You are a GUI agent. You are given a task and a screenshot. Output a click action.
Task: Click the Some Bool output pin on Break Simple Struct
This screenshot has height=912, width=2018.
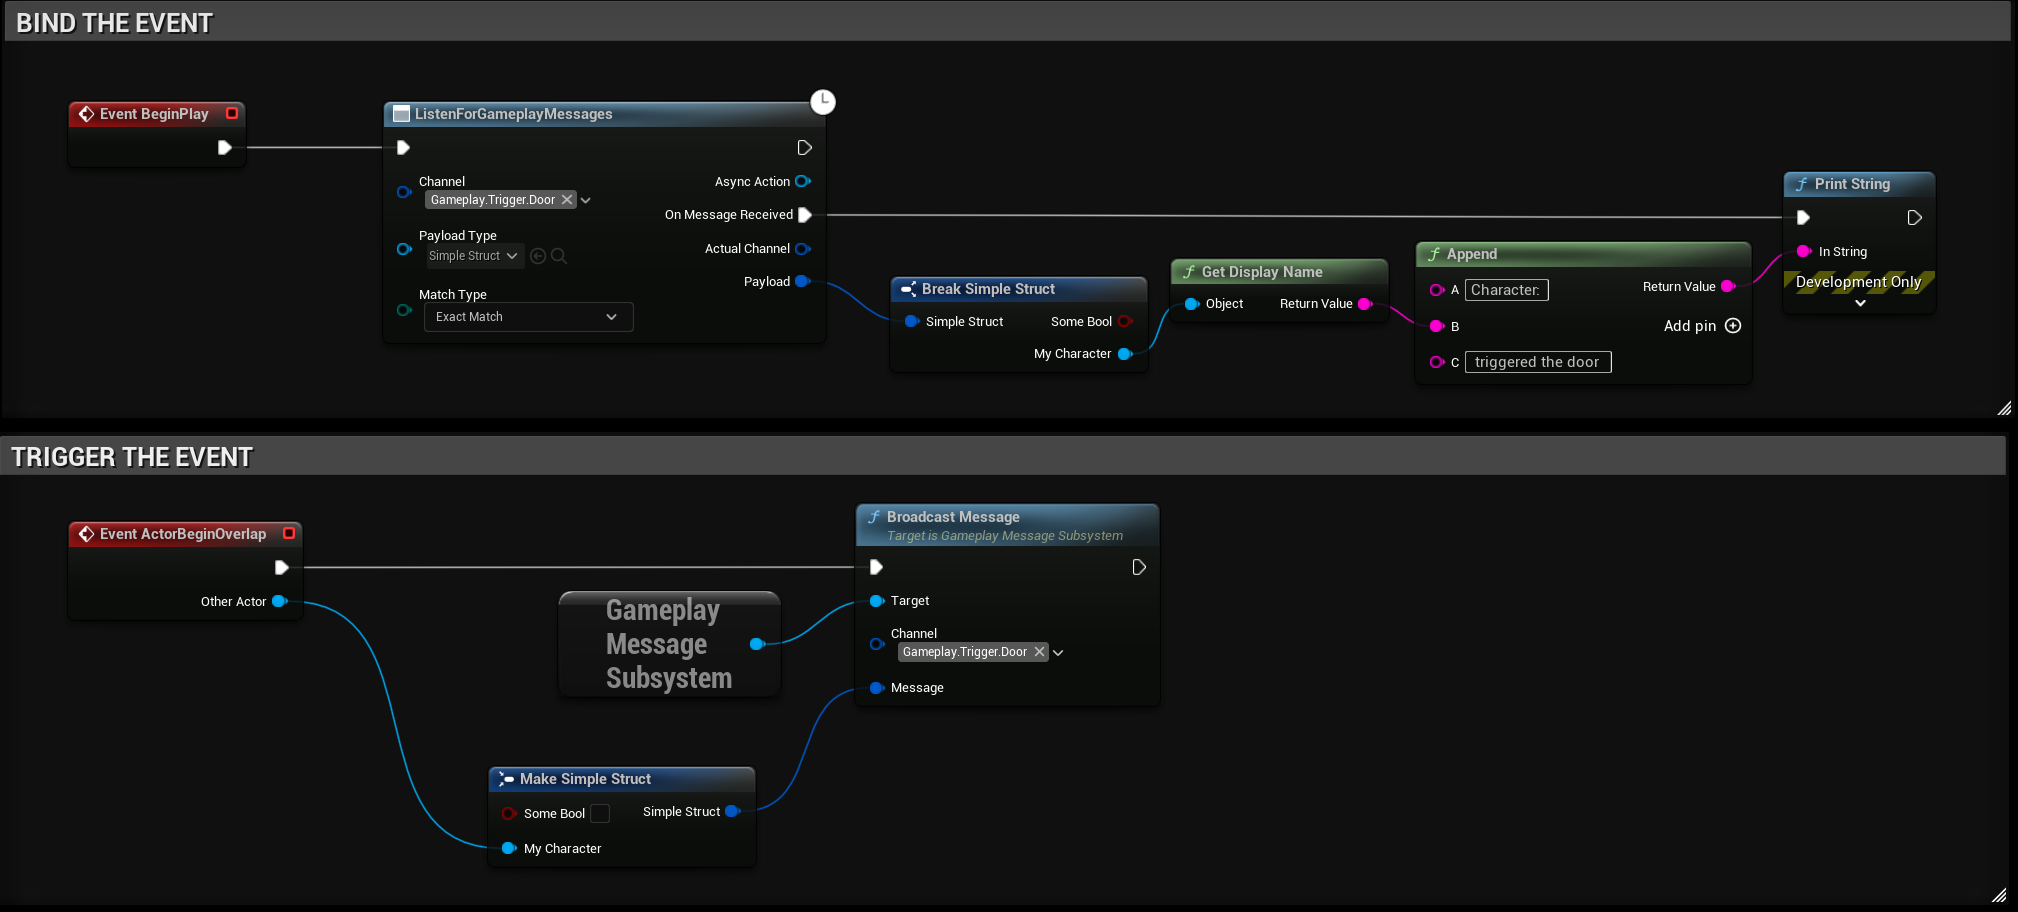tap(1125, 322)
